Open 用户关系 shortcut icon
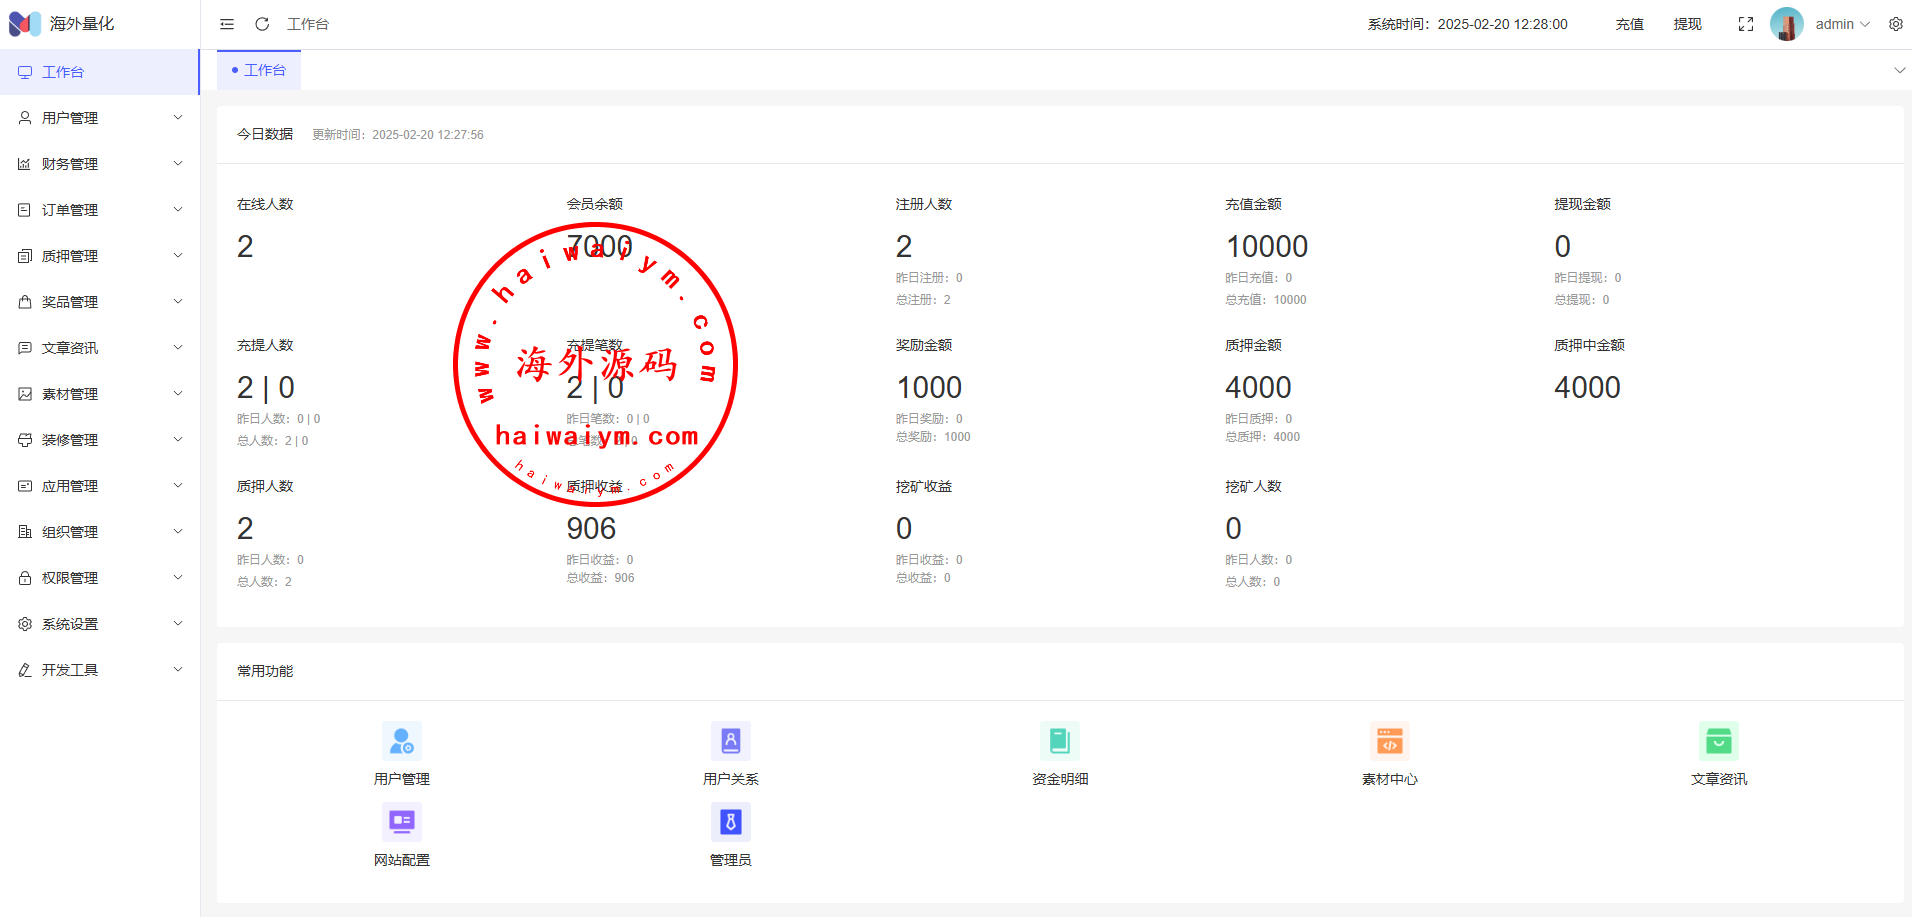This screenshot has height=917, width=1912. point(730,741)
